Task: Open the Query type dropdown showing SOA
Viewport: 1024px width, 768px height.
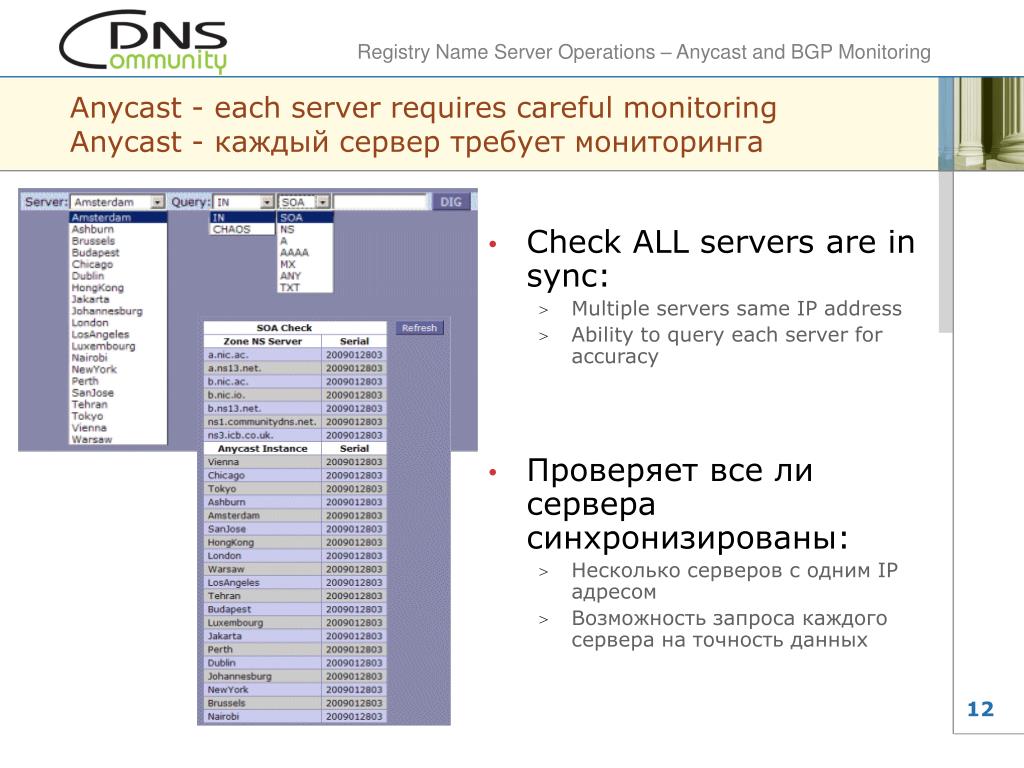Action: tap(304, 202)
